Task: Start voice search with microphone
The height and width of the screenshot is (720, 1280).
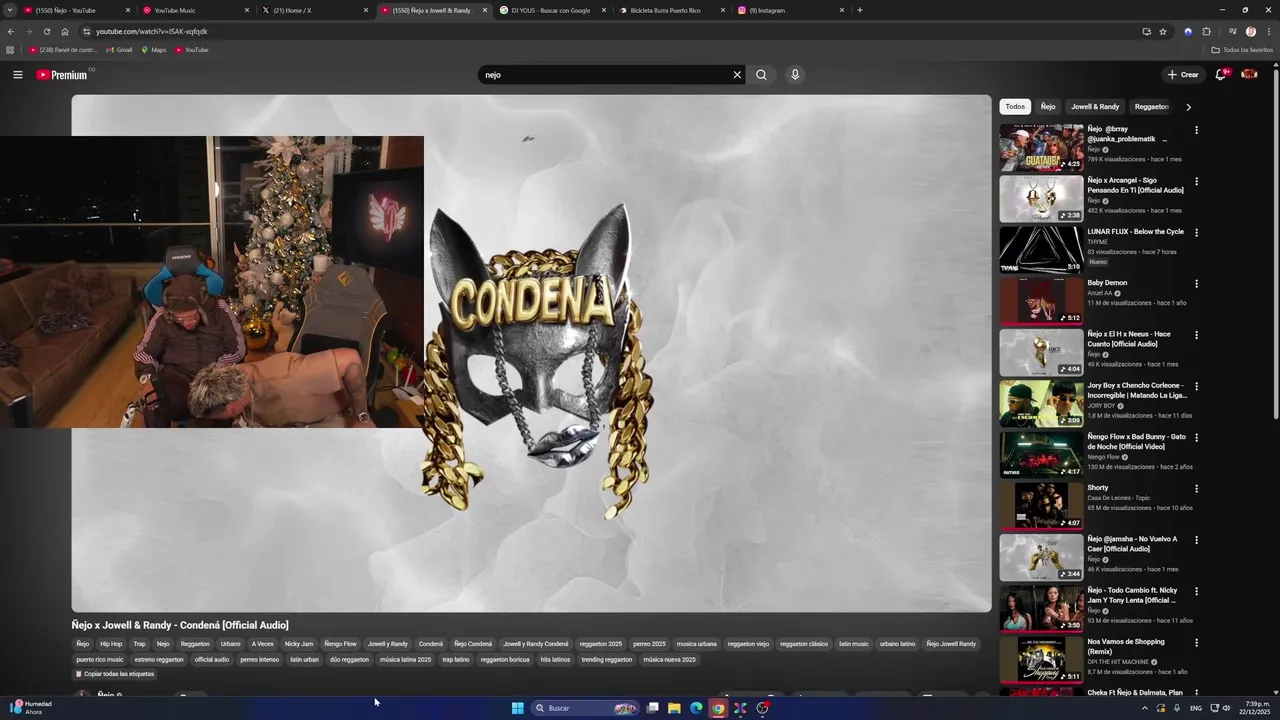Action: [x=795, y=75]
